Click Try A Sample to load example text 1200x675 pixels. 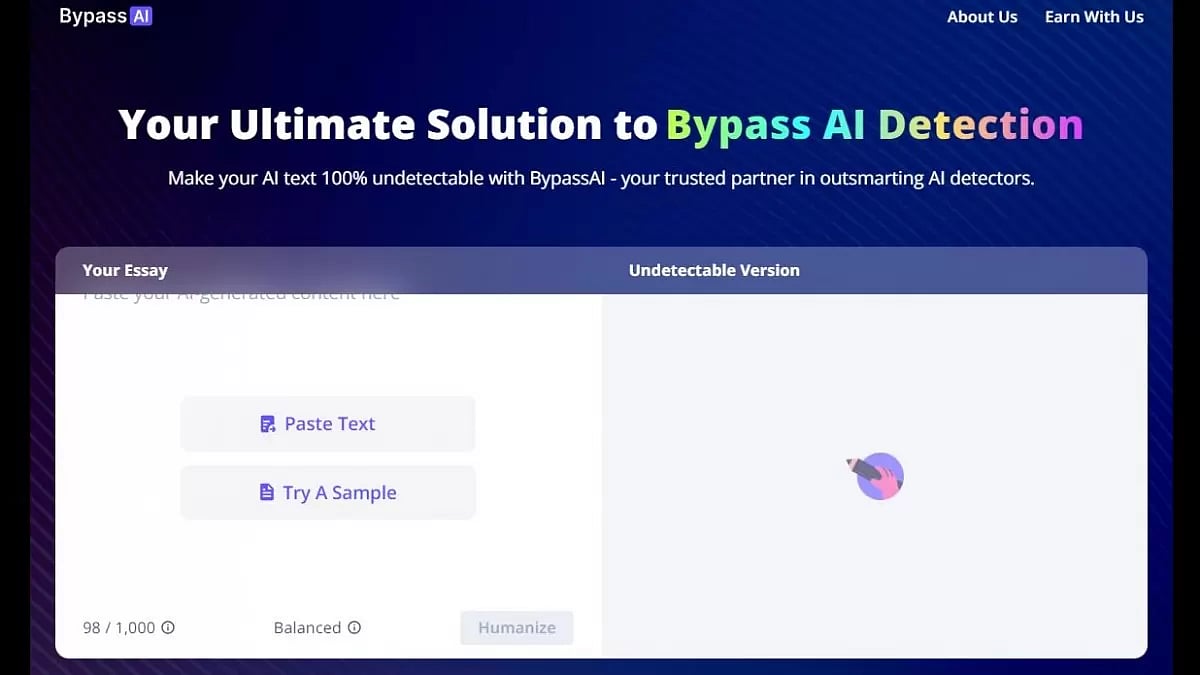[x=328, y=492]
